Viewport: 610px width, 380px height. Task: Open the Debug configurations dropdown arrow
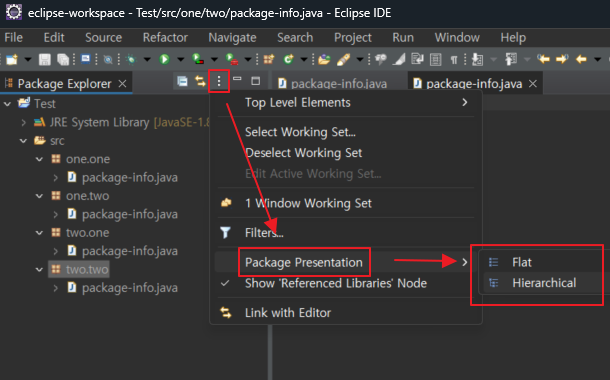(147, 60)
